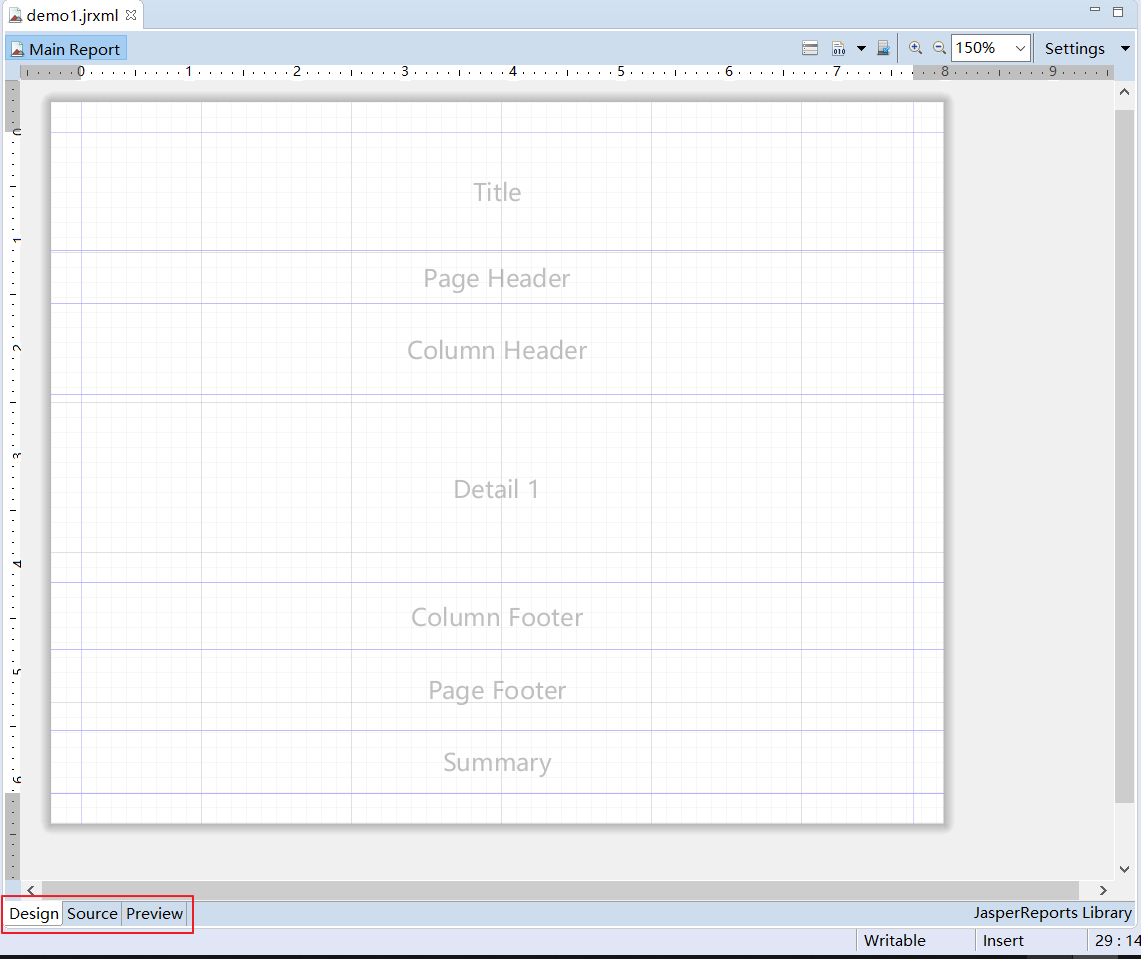Click the striped rows icon in editor toolbar

click(811, 48)
